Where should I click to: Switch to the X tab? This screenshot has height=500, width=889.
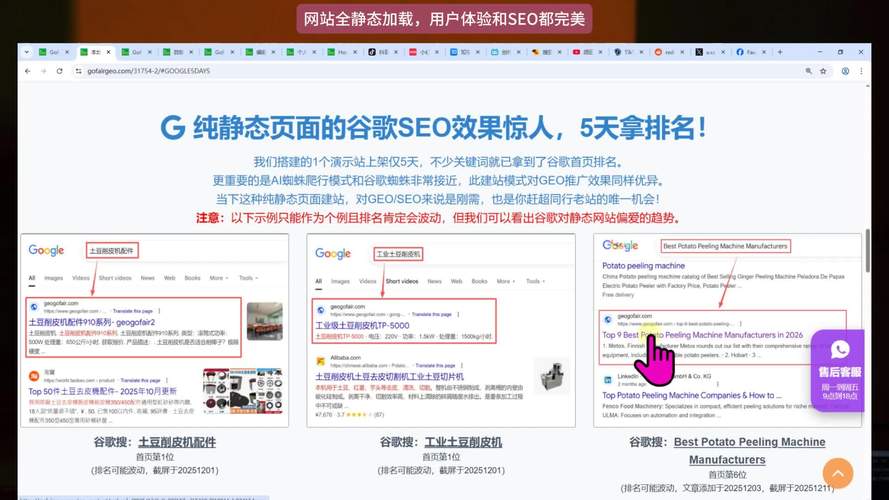(x=705, y=52)
